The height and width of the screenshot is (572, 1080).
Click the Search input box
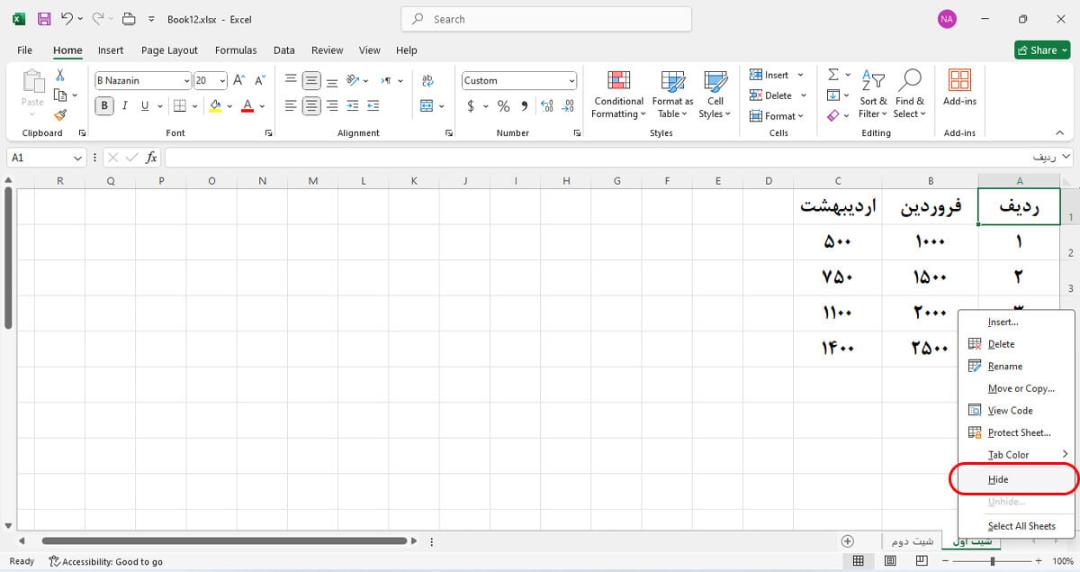coord(546,19)
